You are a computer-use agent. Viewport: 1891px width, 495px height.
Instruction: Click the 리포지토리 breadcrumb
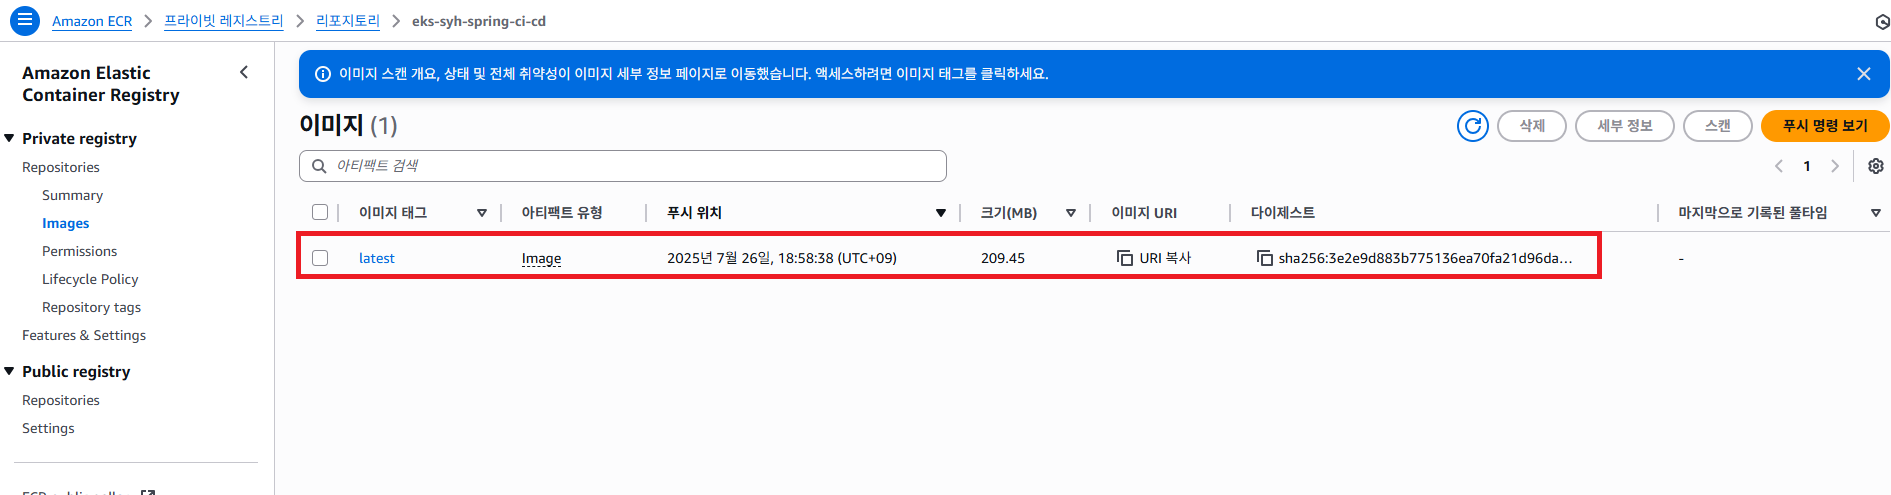(x=348, y=21)
